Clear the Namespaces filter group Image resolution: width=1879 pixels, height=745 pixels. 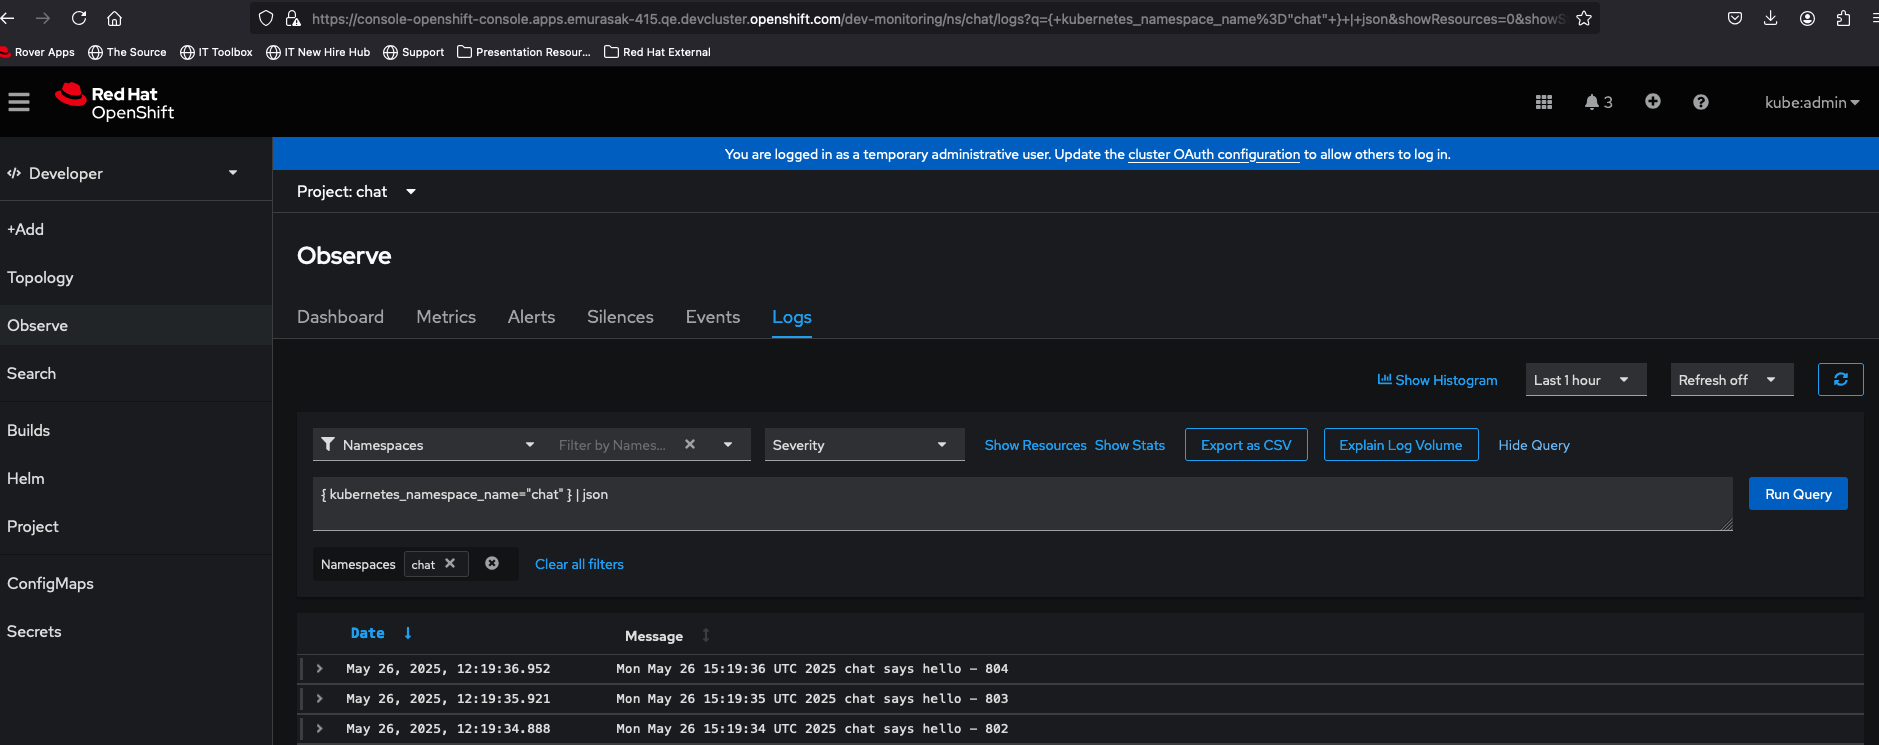(492, 564)
